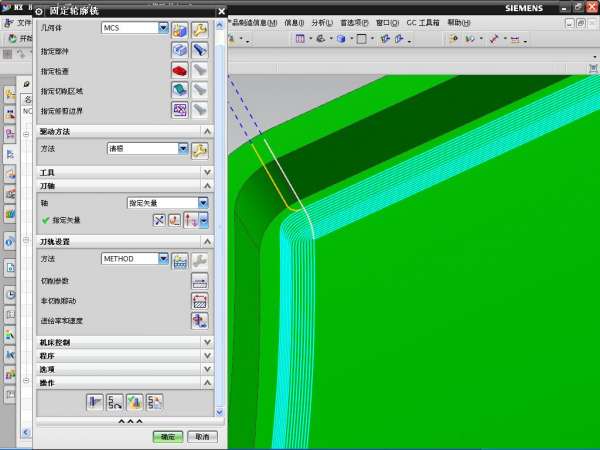
Task: Click the 指定修剪边界 trim boundary icon
Action: click(x=180, y=110)
